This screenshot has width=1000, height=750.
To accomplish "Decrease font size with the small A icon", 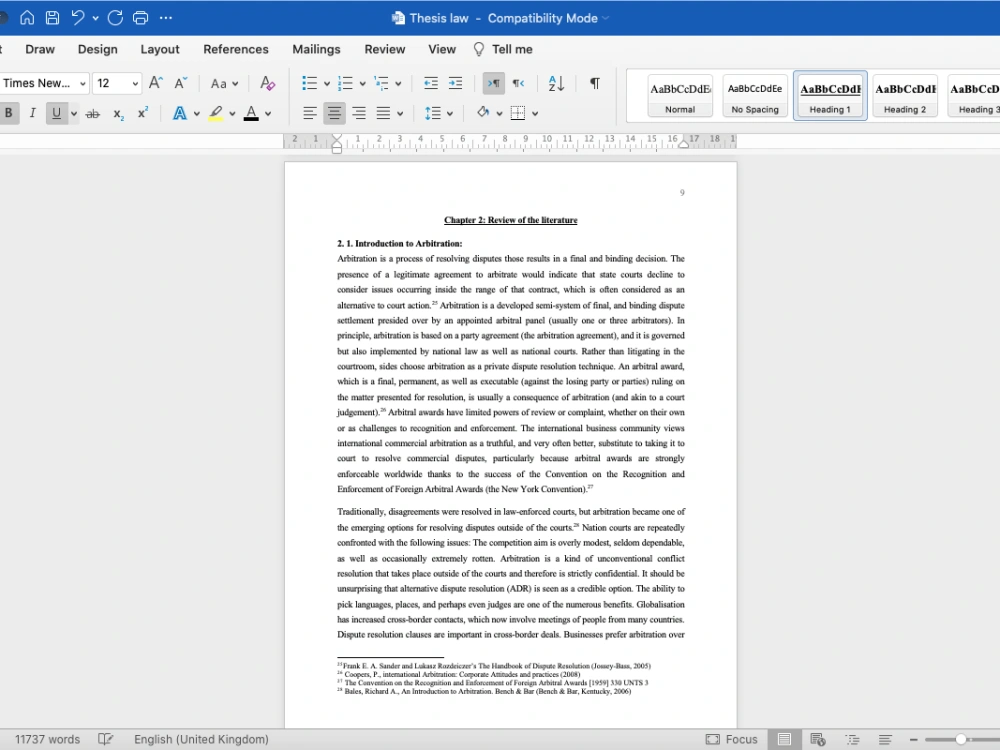I will (181, 83).
